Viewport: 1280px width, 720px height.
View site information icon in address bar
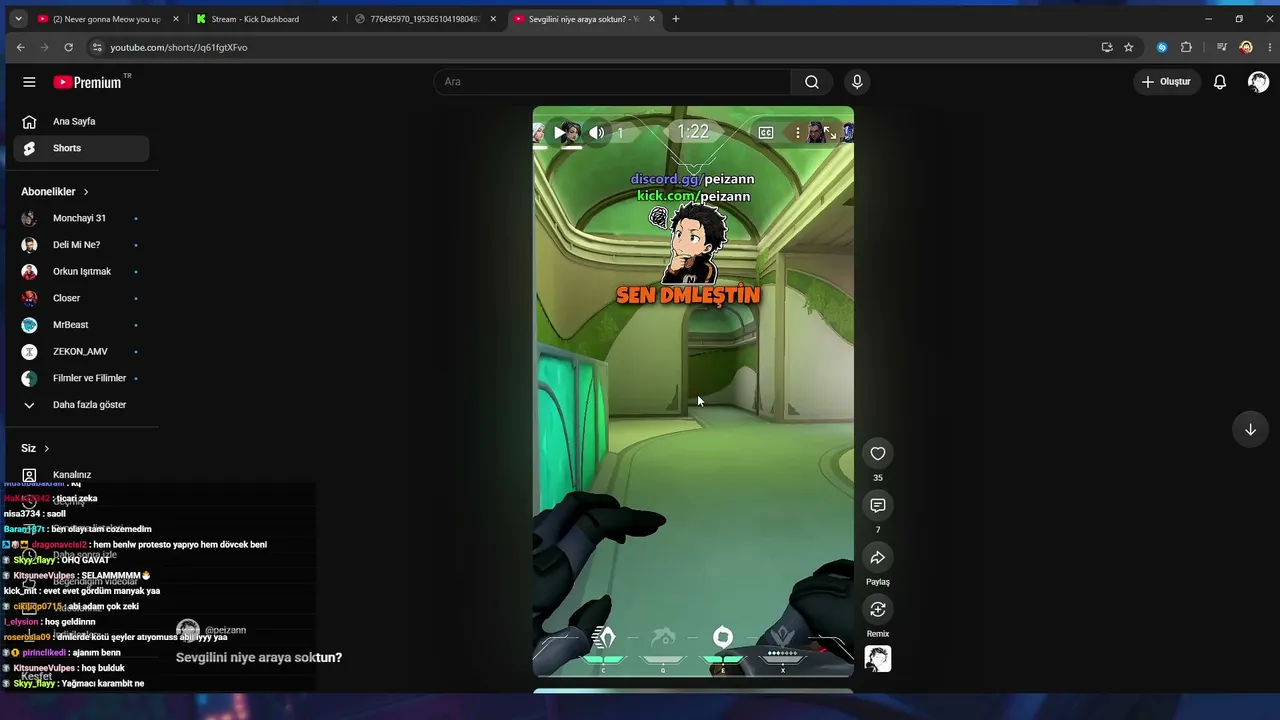(x=97, y=47)
